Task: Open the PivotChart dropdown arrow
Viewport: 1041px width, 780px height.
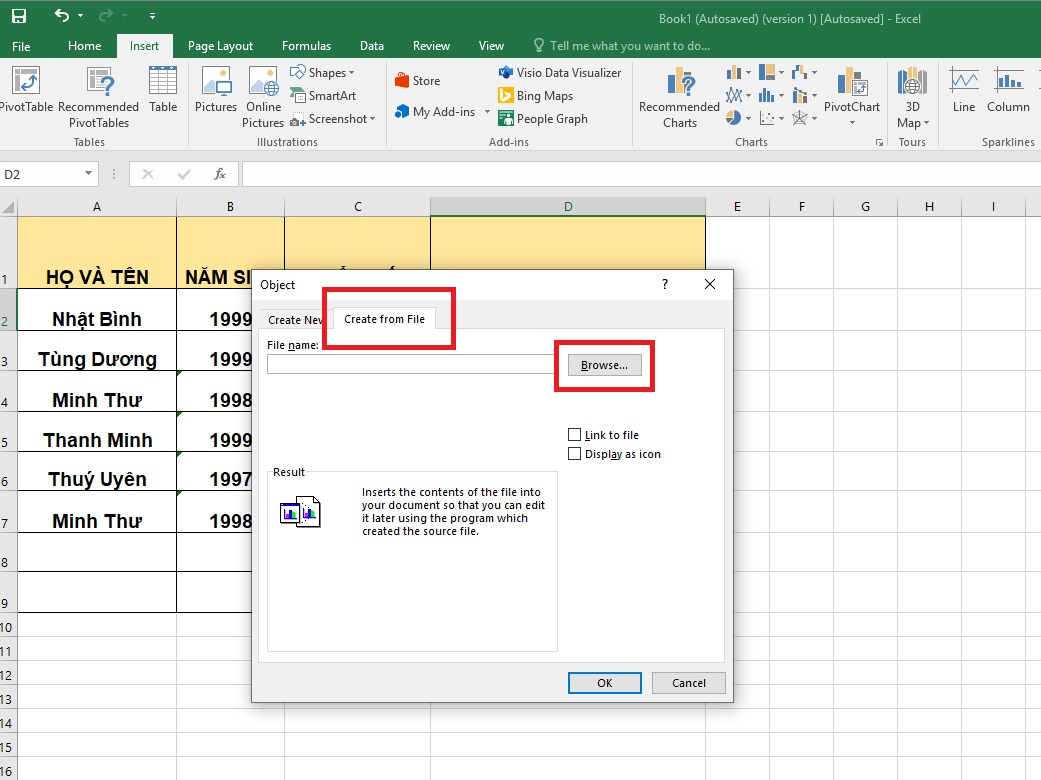Action: (x=852, y=123)
